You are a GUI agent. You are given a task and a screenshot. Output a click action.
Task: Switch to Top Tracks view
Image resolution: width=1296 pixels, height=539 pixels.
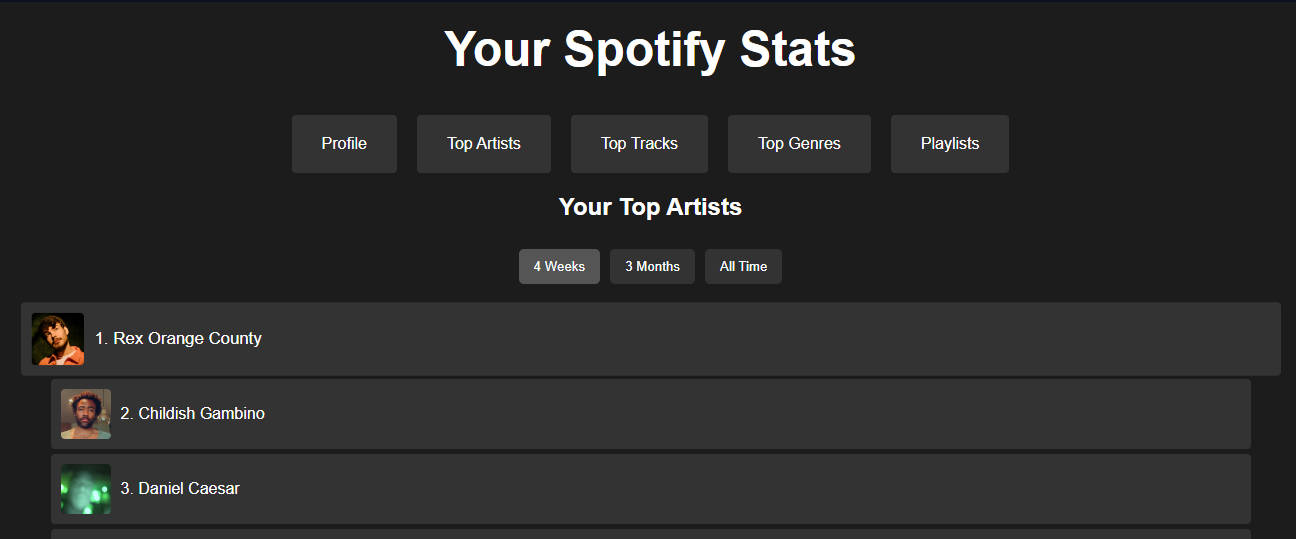tap(639, 144)
